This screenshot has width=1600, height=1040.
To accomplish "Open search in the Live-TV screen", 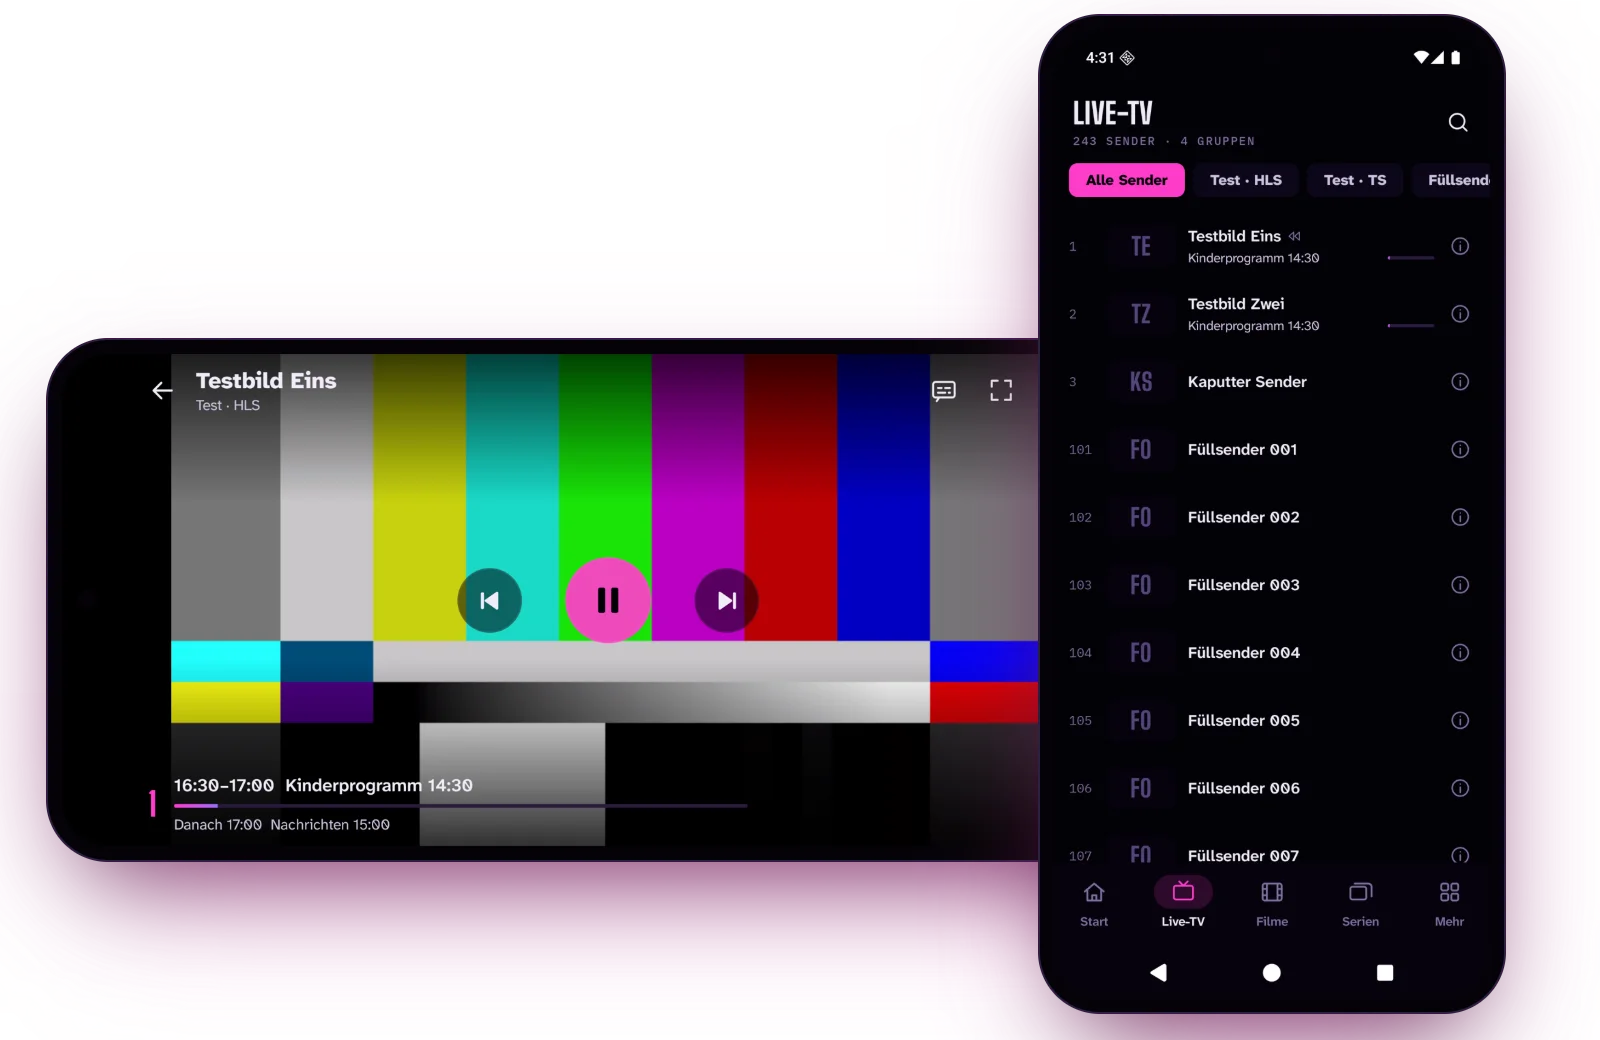I will 1458,123.
